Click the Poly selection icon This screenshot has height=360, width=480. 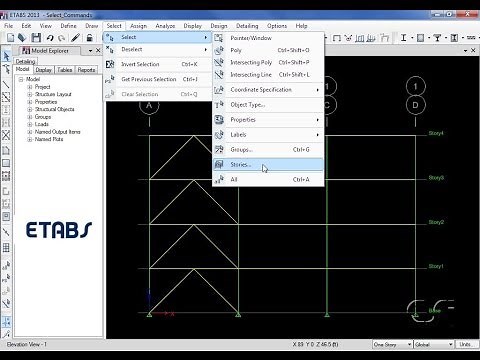(219, 50)
